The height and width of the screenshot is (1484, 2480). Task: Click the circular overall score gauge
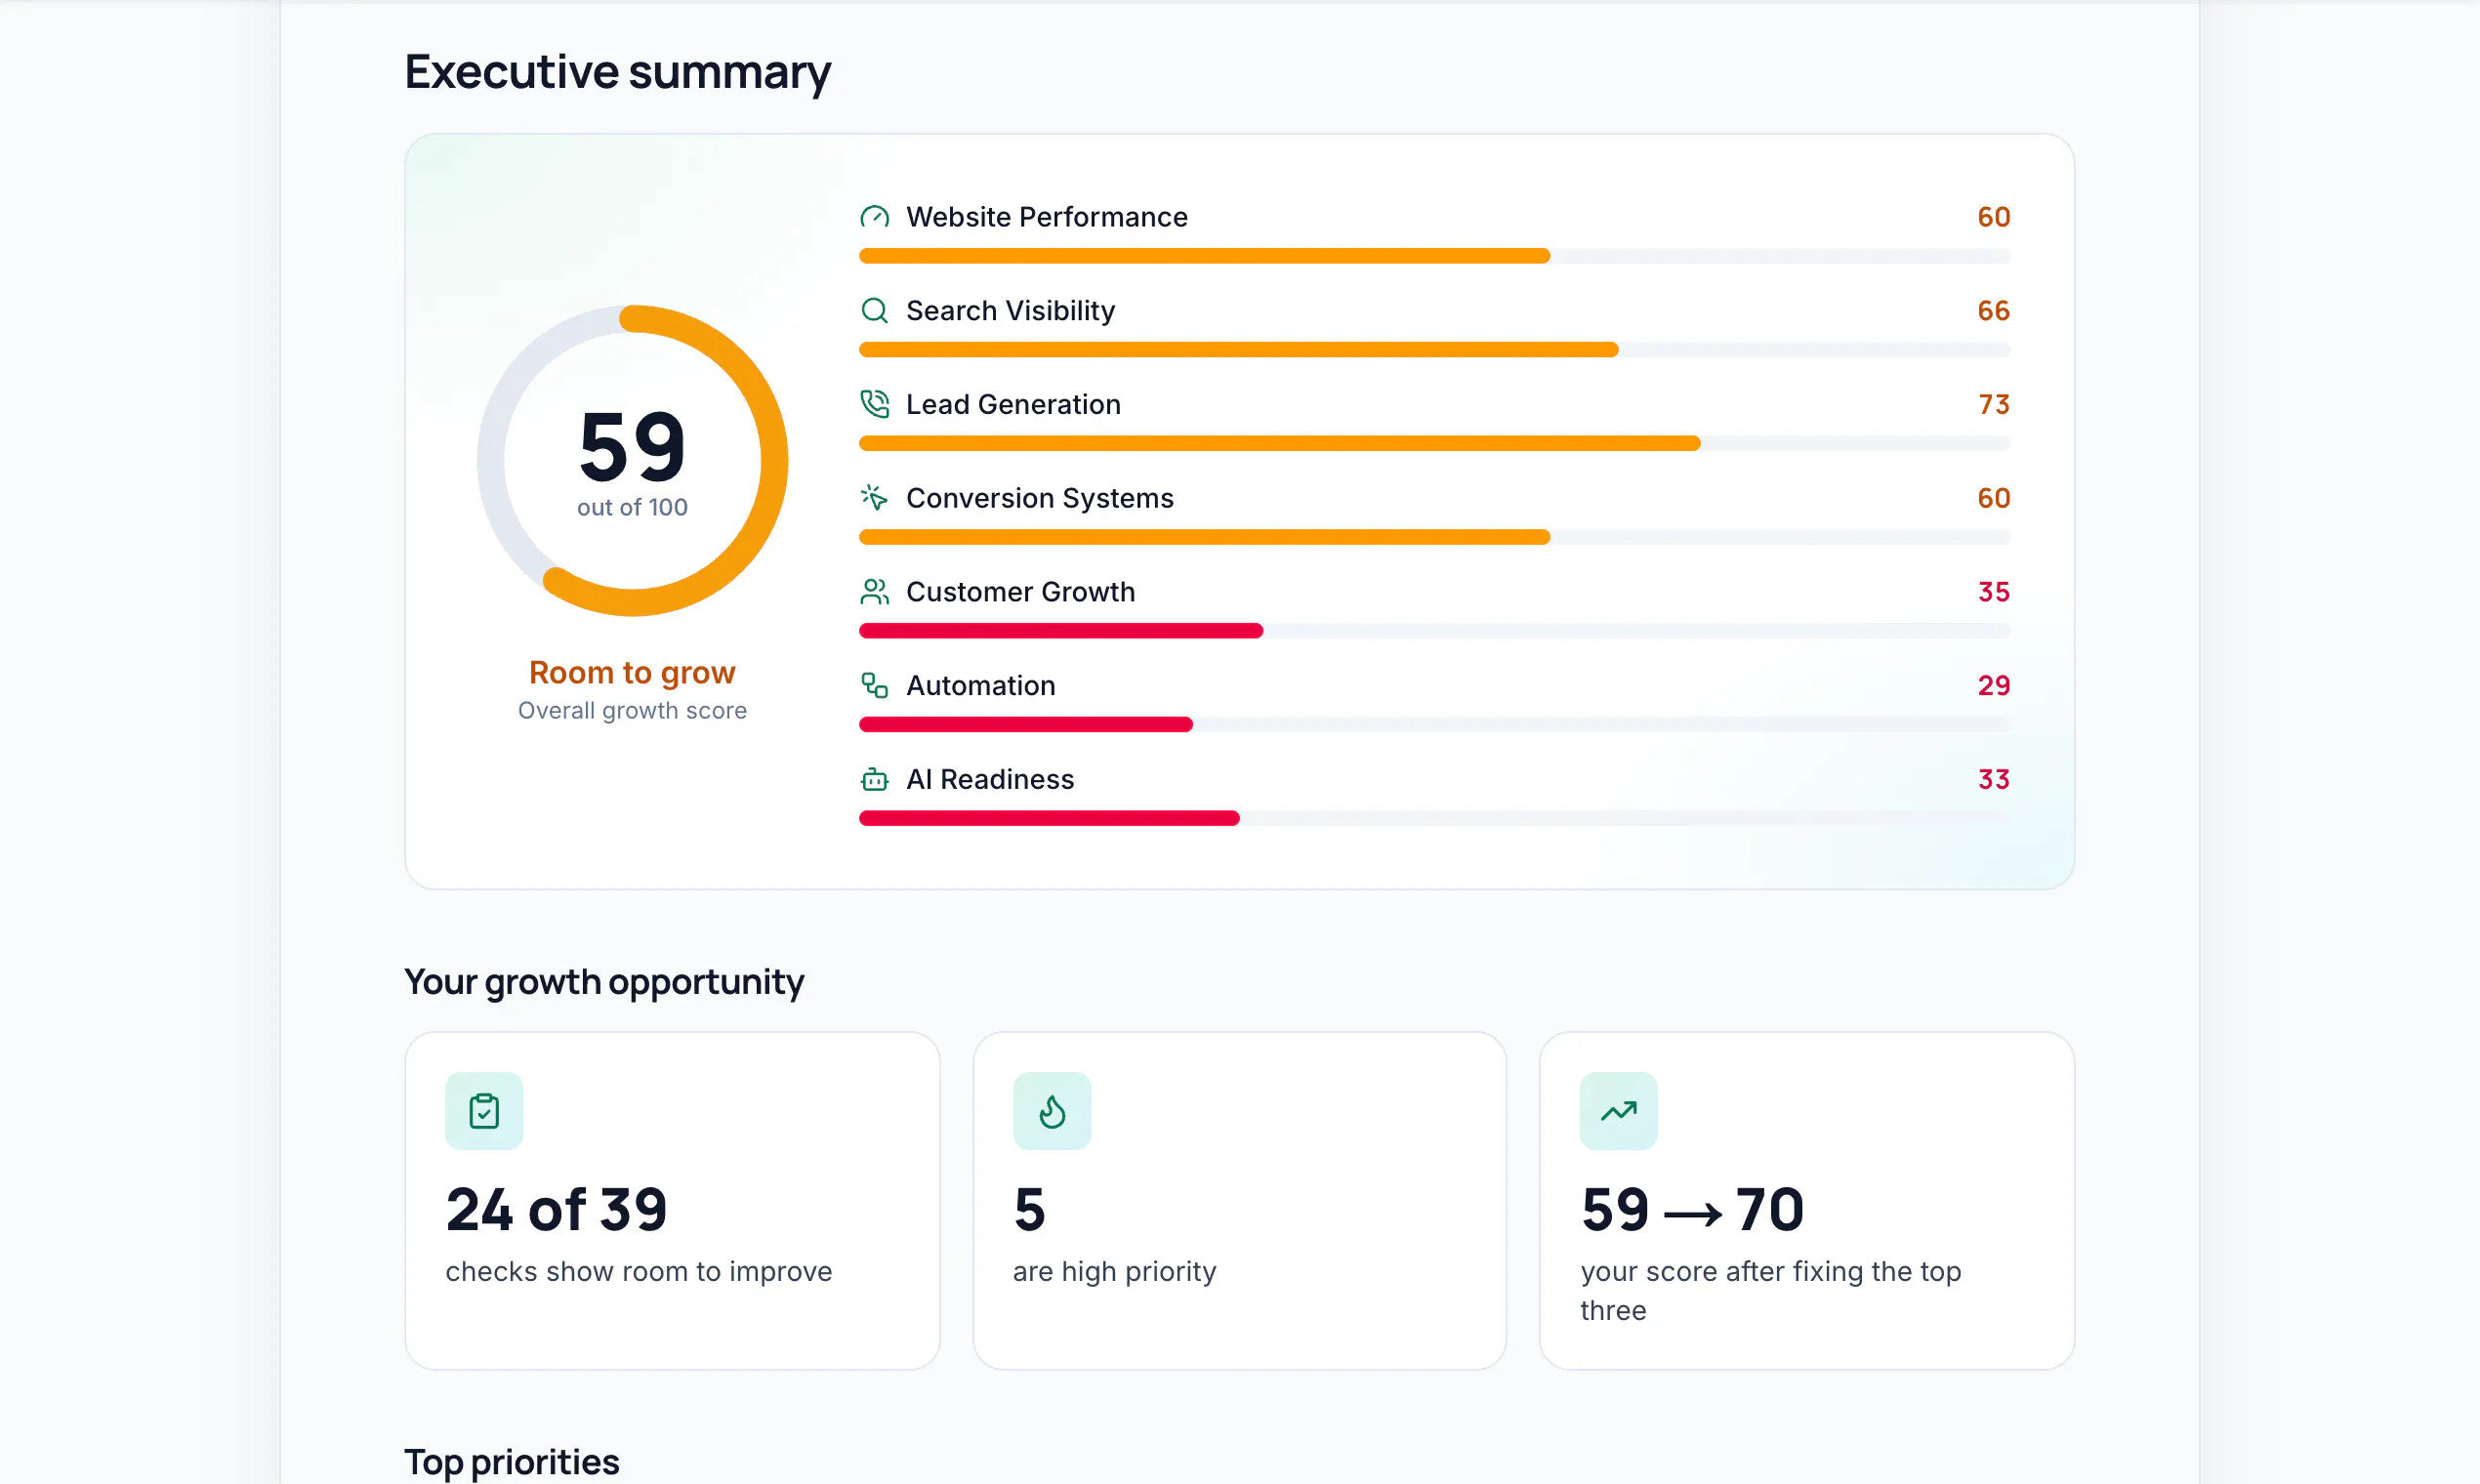[632, 461]
